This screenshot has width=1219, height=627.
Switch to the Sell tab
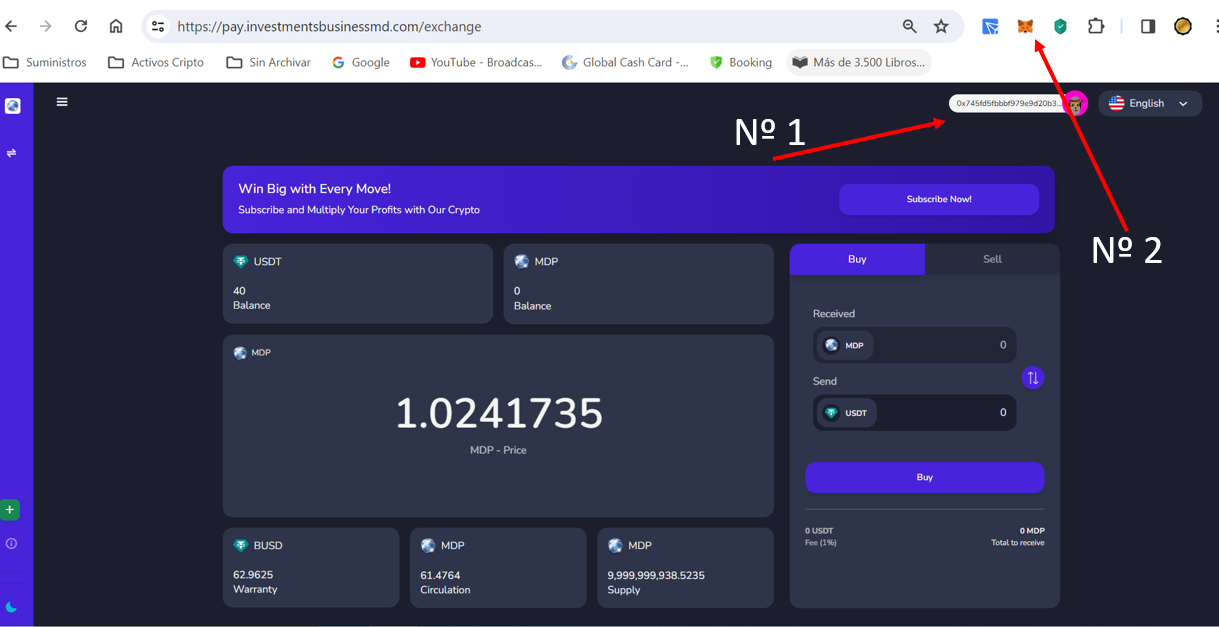tap(992, 259)
